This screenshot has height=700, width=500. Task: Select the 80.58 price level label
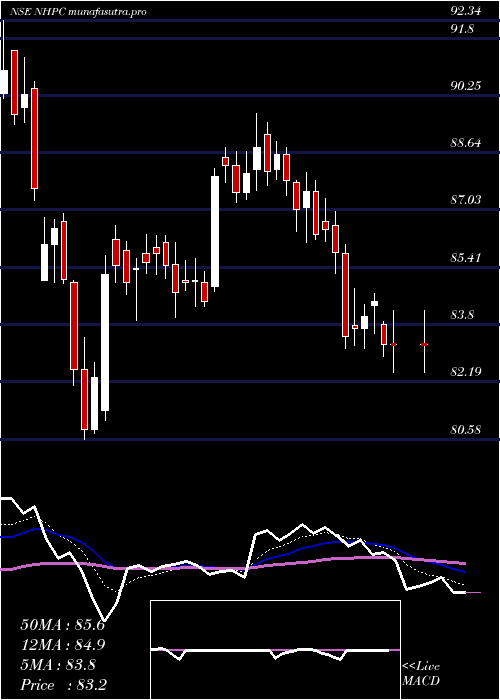[466, 430]
